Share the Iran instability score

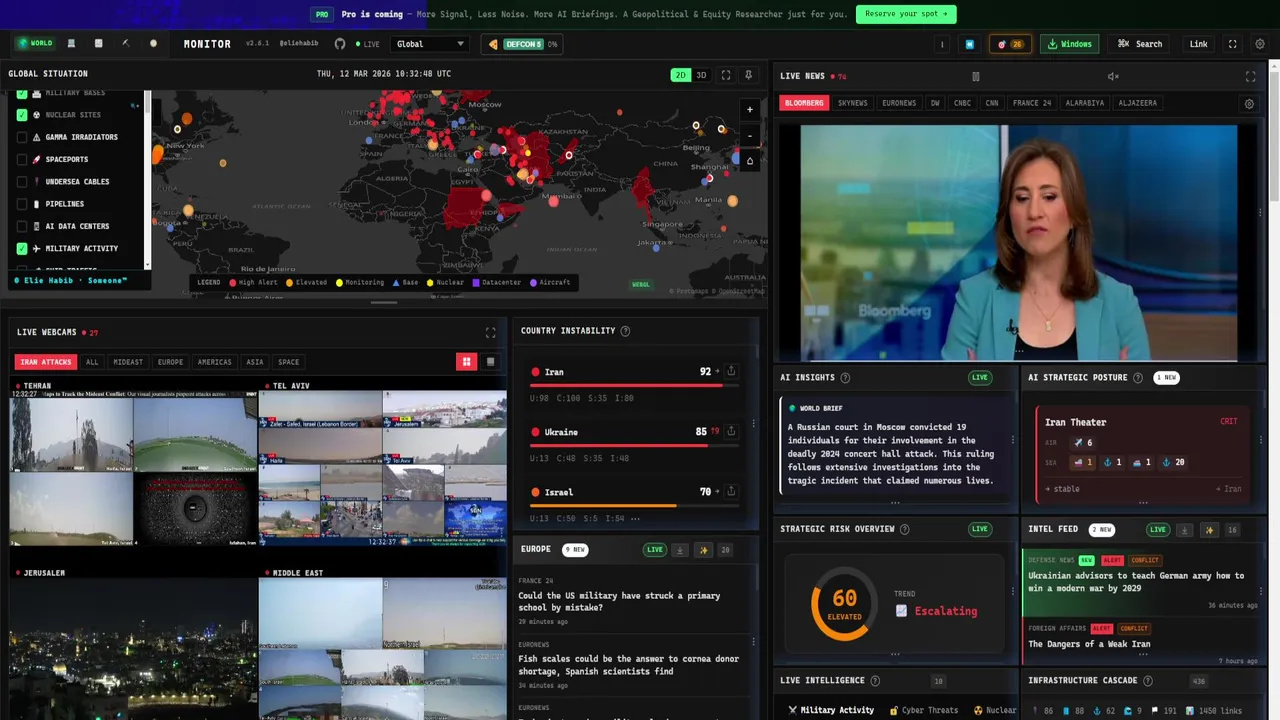731,371
